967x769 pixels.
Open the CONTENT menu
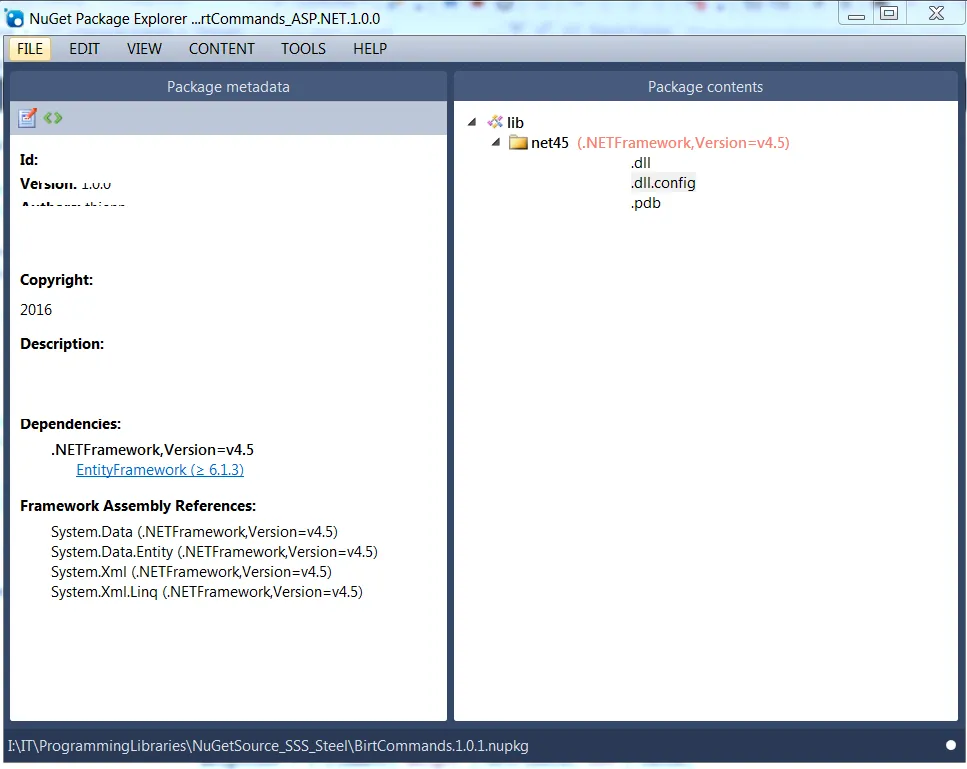pos(221,49)
